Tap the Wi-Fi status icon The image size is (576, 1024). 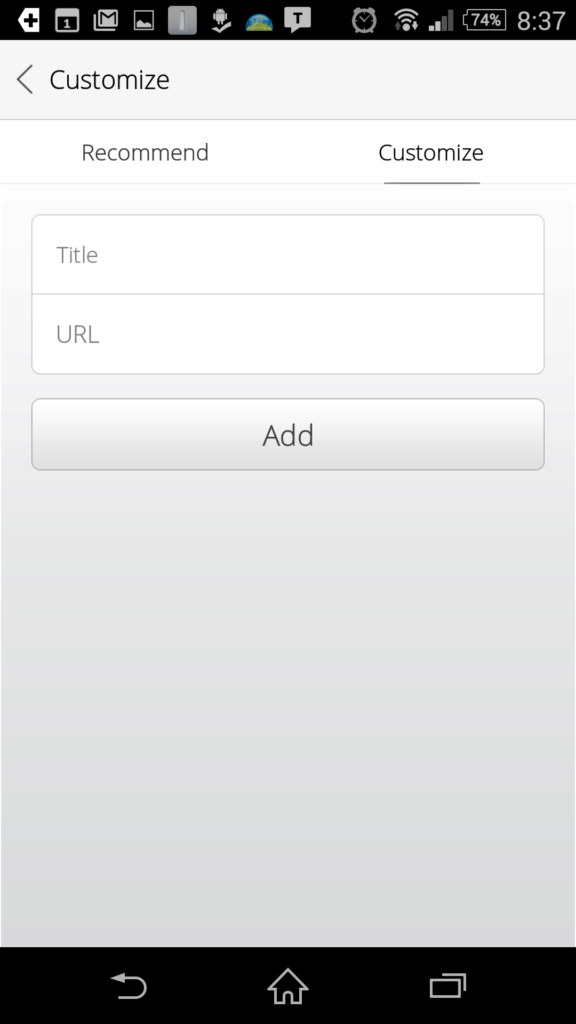click(406, 20)
